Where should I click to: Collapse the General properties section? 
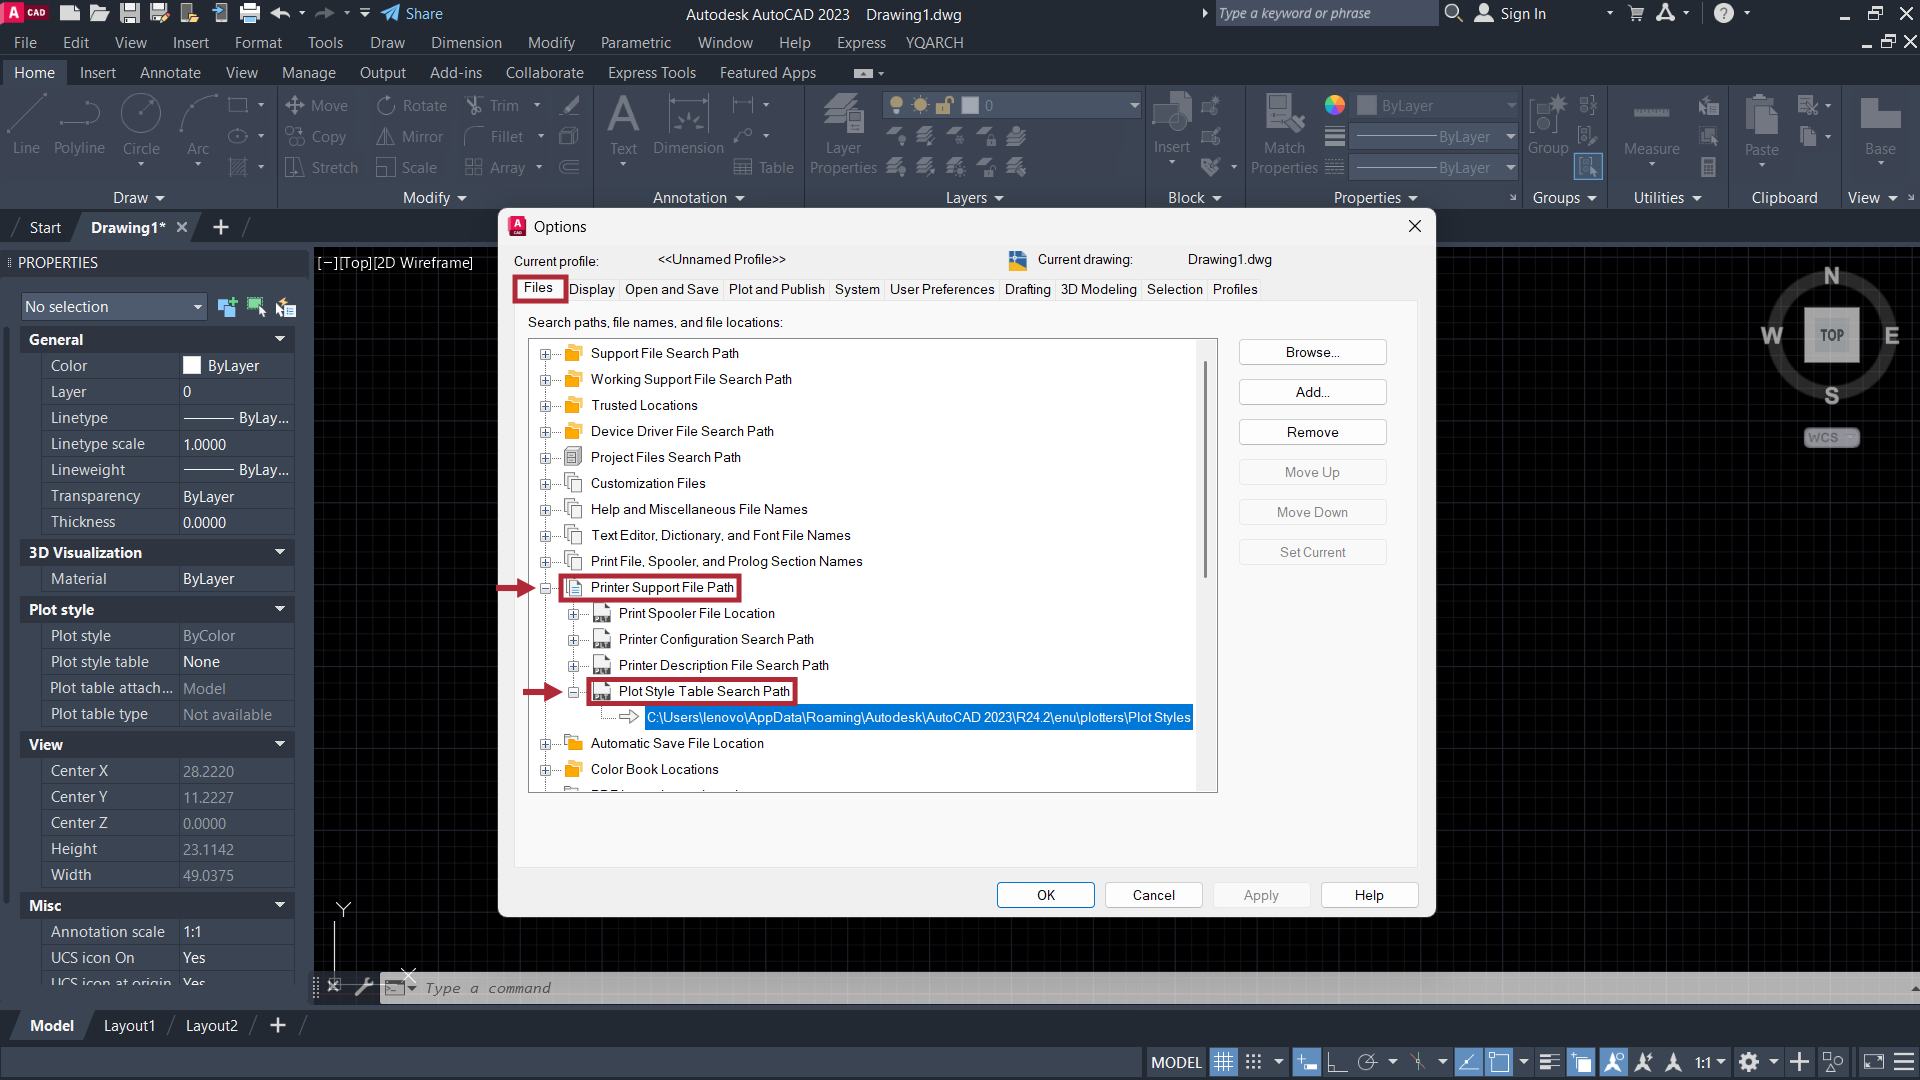click(x=280, y=340)
